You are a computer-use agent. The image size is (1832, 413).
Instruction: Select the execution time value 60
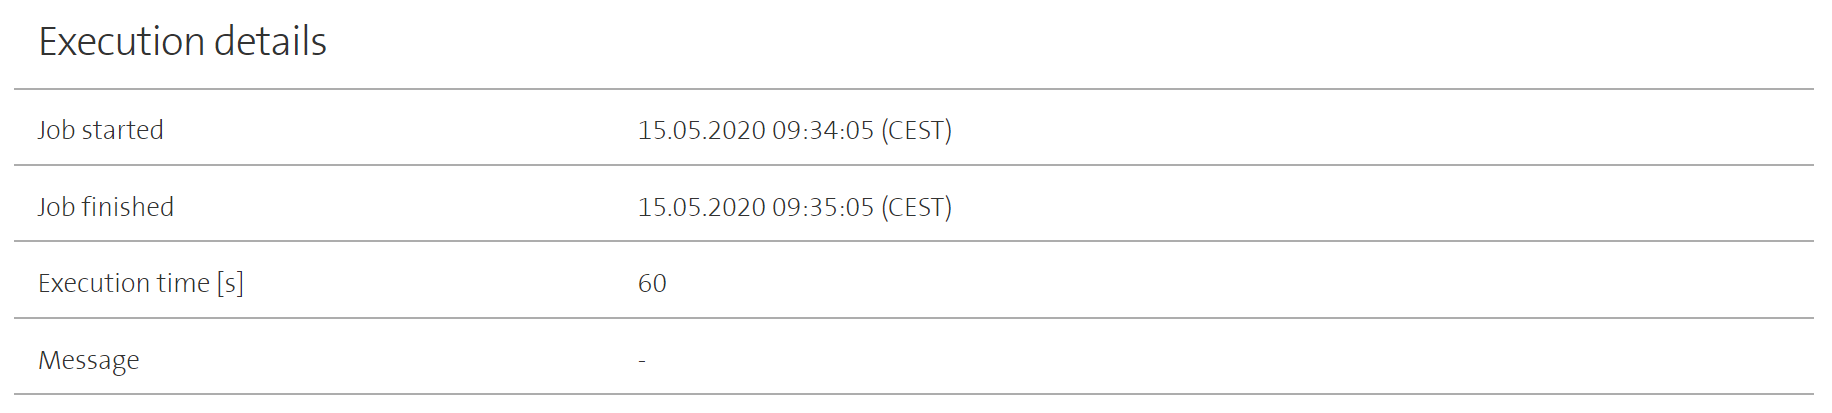pos(652,284)
